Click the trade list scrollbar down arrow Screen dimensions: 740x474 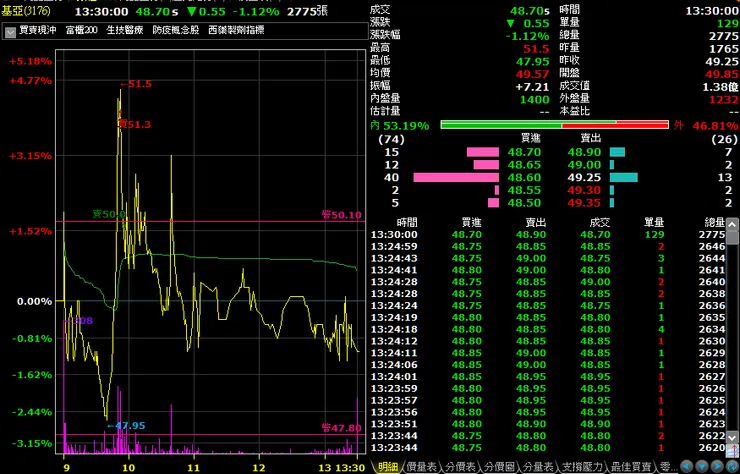[x=732, y=437]
